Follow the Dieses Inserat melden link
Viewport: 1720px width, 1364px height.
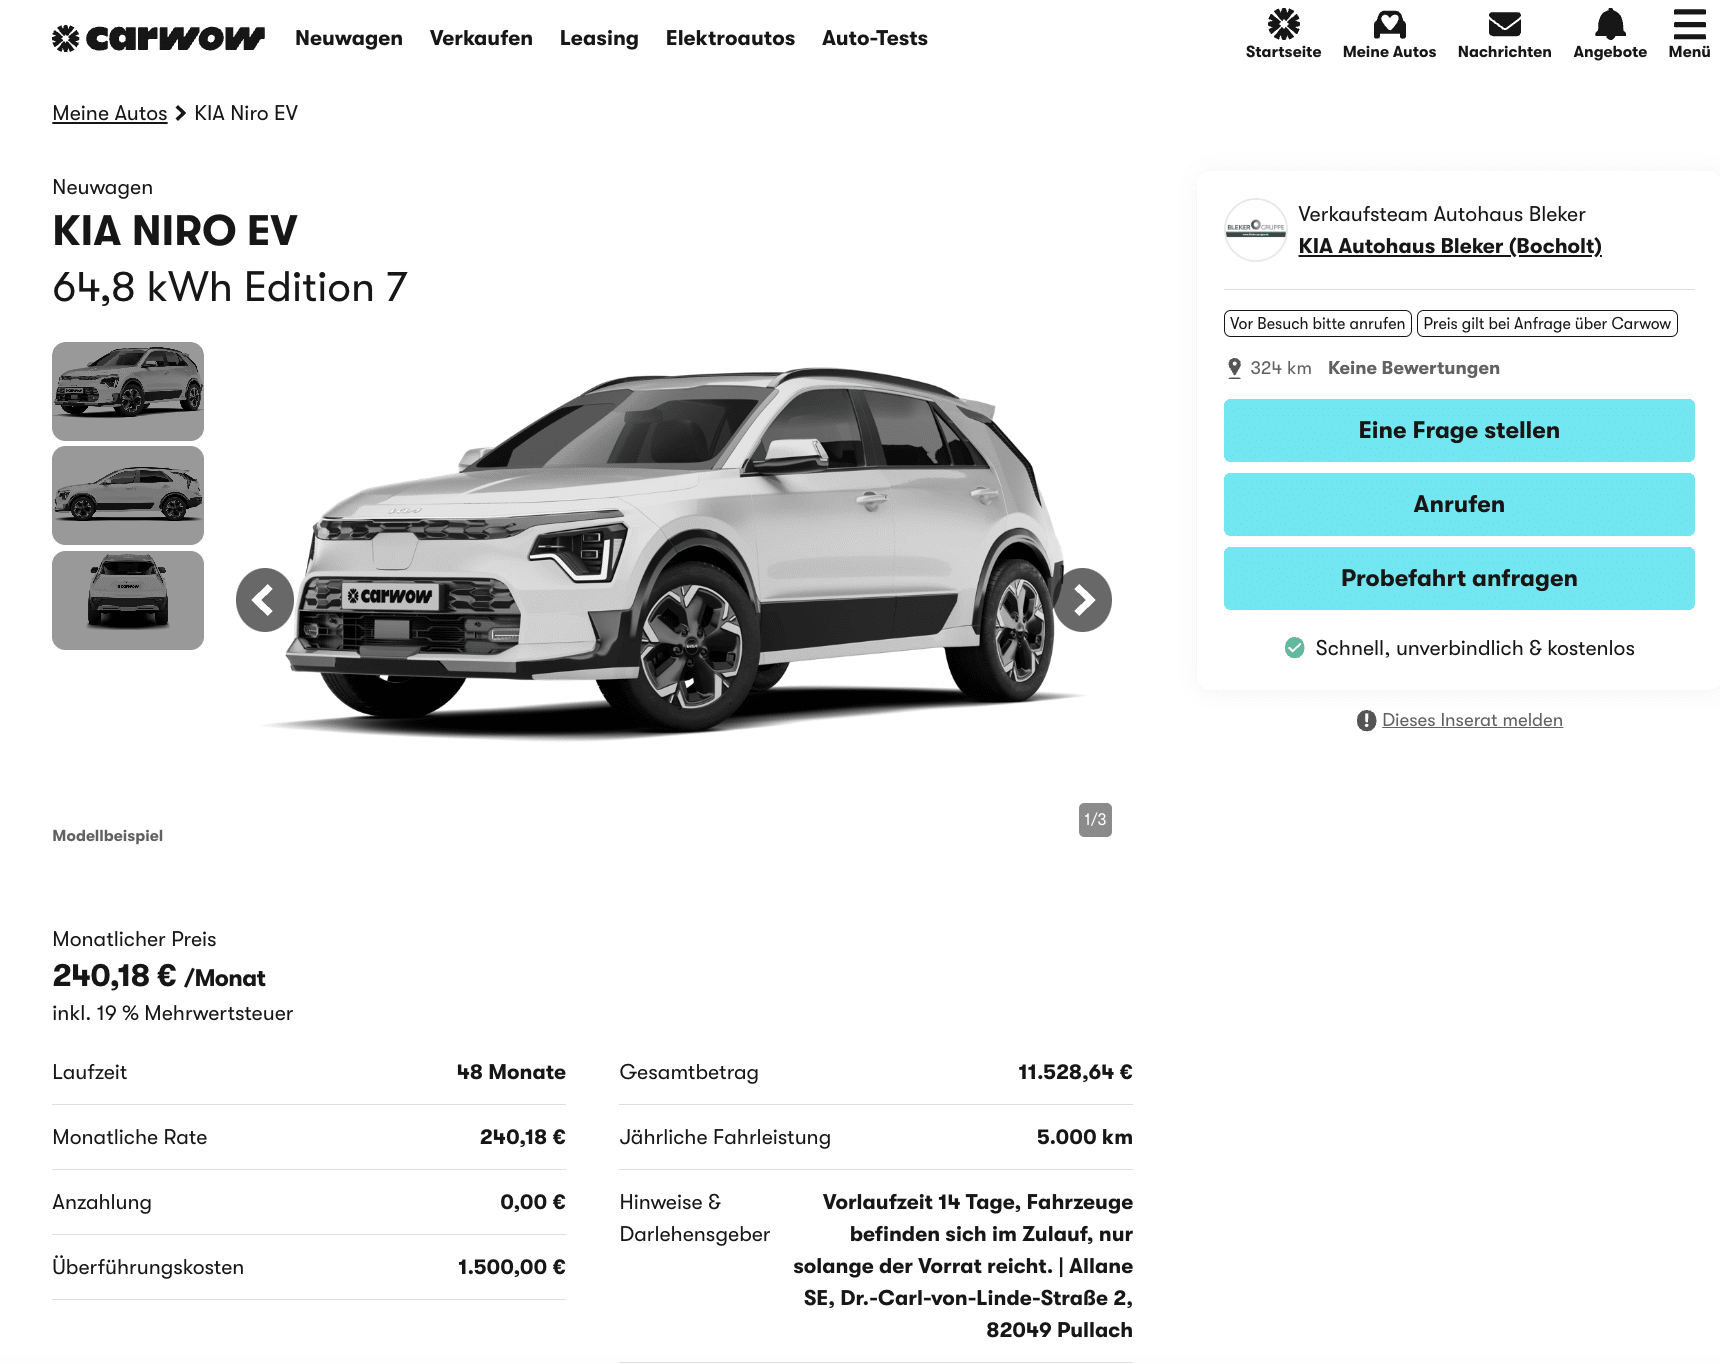click(x=1472, y=720)
